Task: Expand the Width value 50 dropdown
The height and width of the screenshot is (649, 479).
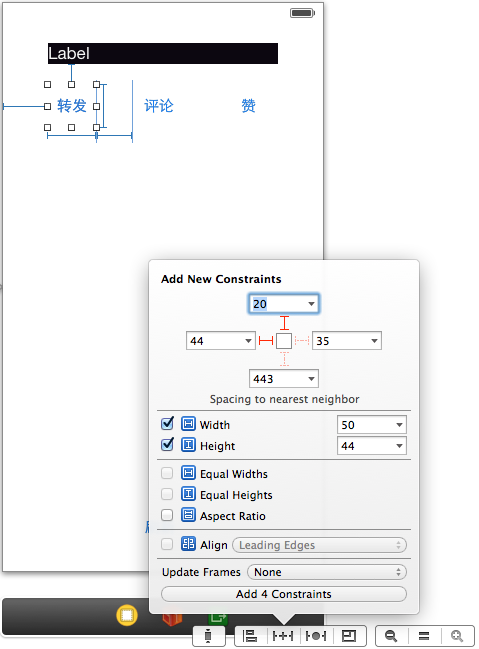Action: (399, 425)
